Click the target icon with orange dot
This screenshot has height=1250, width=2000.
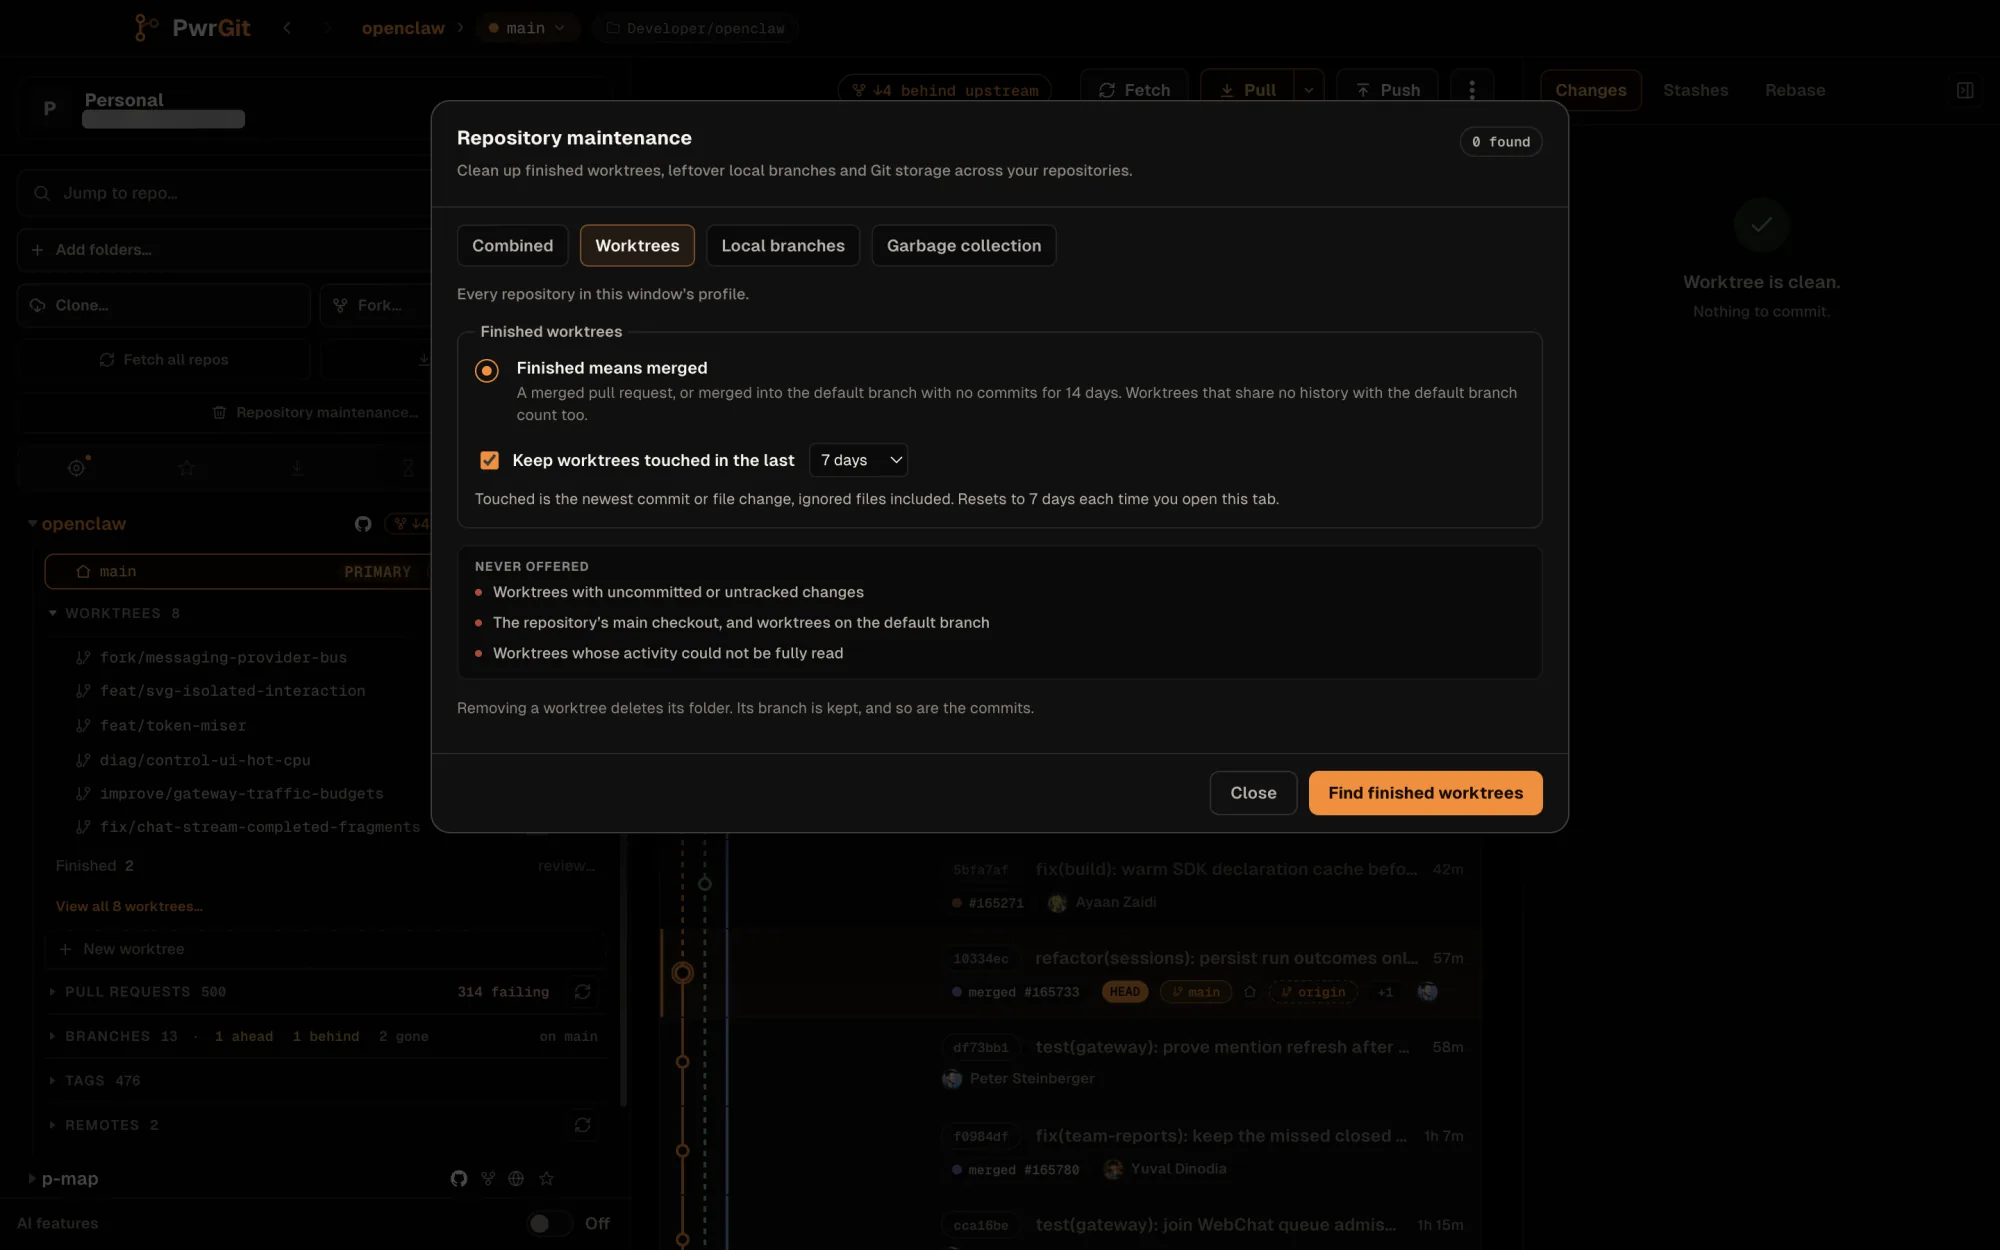click(x=77, y=467)
